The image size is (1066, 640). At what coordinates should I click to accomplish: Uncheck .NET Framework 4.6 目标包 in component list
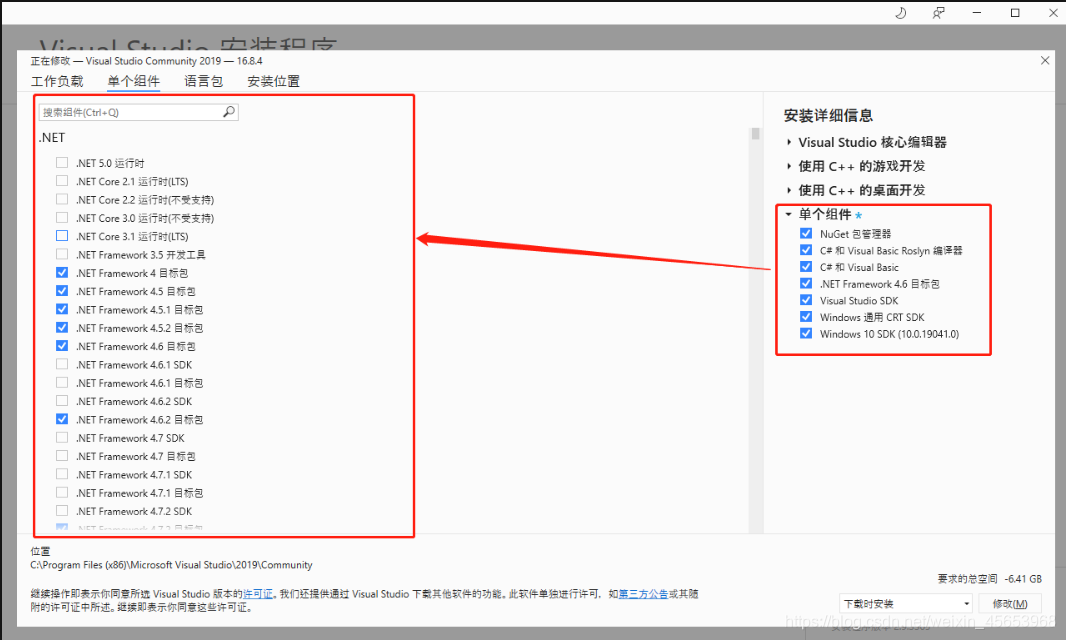pyautogui.click(x=62, y=346)
